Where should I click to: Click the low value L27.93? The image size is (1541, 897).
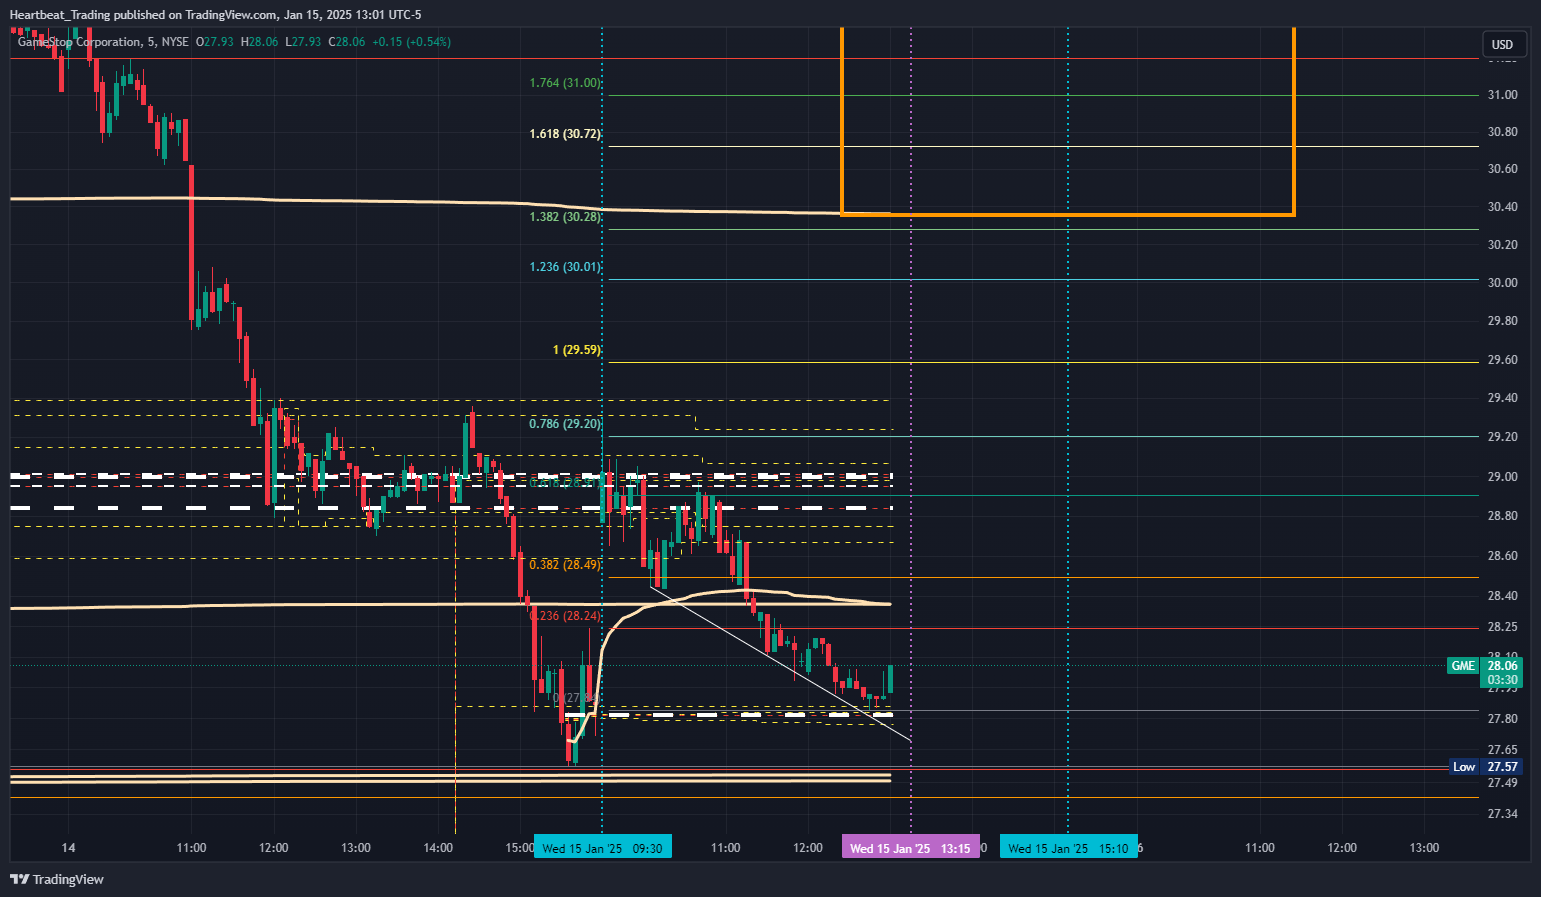pos(303,42)
